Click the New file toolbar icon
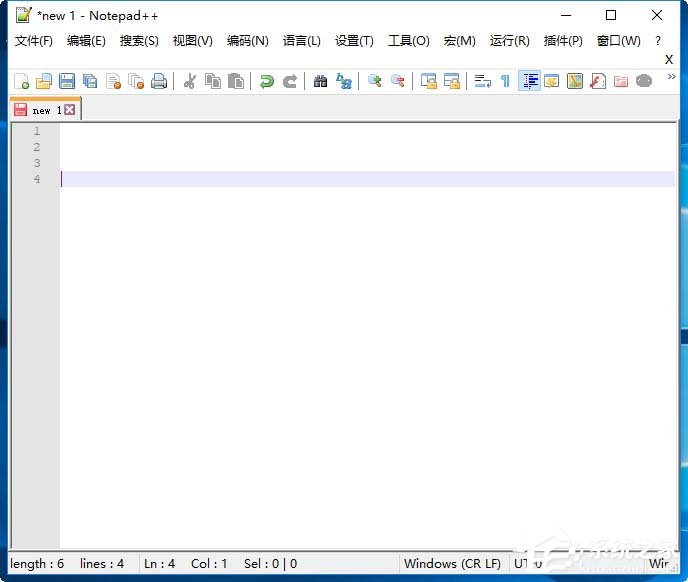The image size is (688, 582). coord(21,81)
